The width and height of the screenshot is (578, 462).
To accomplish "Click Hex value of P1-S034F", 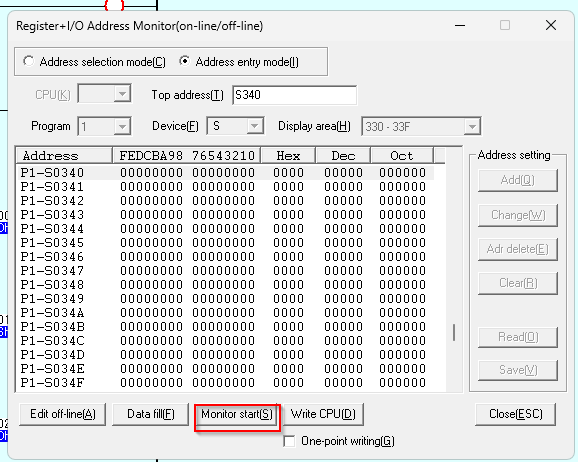I will (x=288, y=383).
